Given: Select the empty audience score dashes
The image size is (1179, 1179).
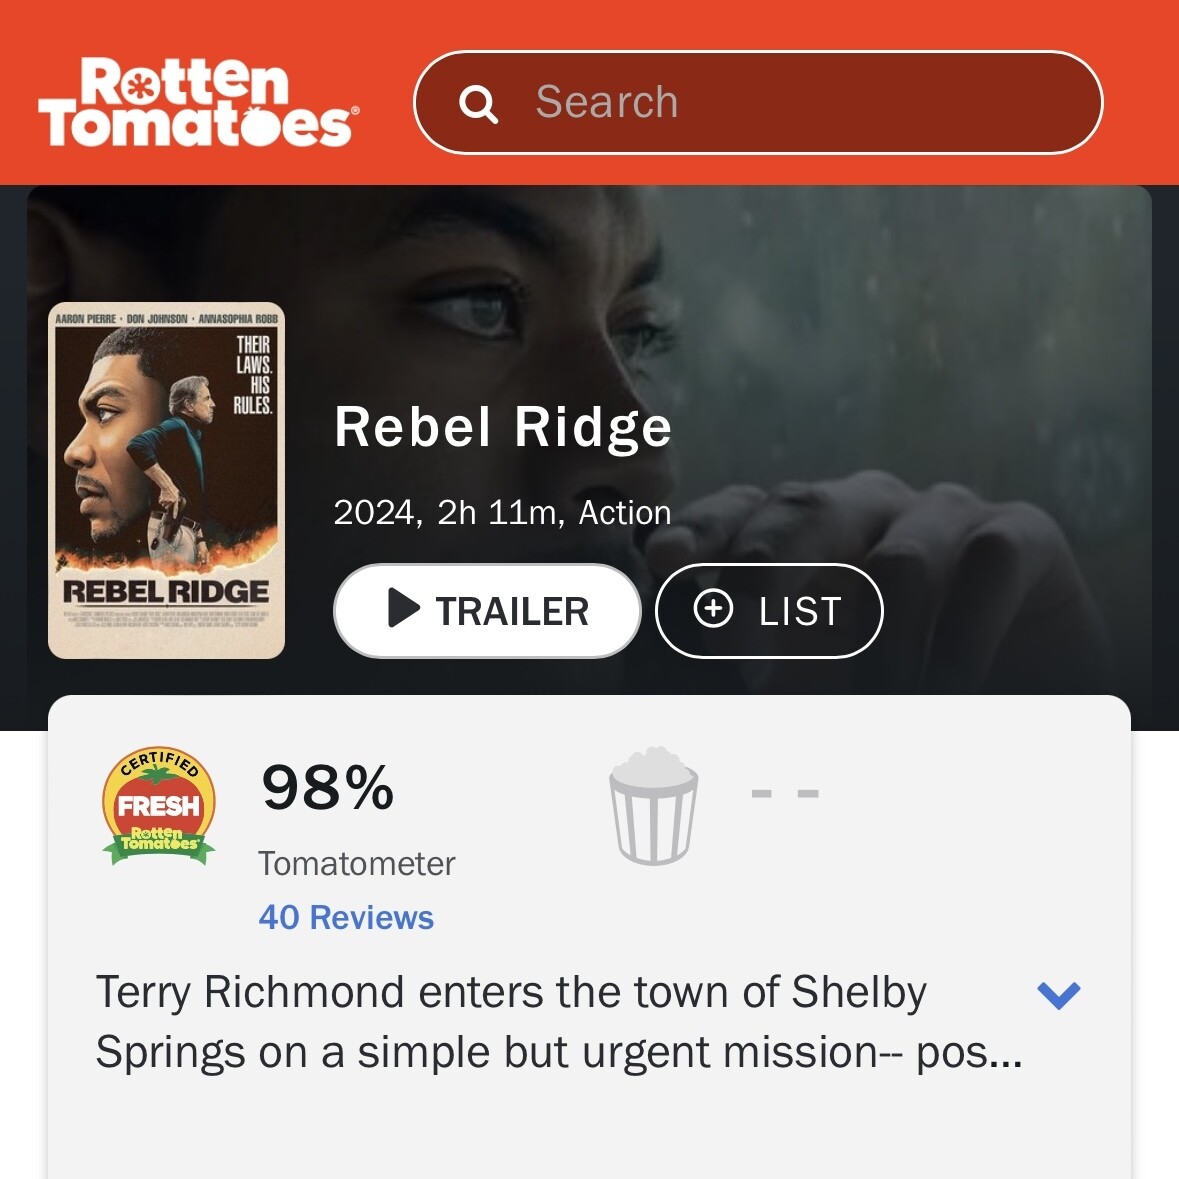Looking at the screenshot, I should click(x=785, y=793).
